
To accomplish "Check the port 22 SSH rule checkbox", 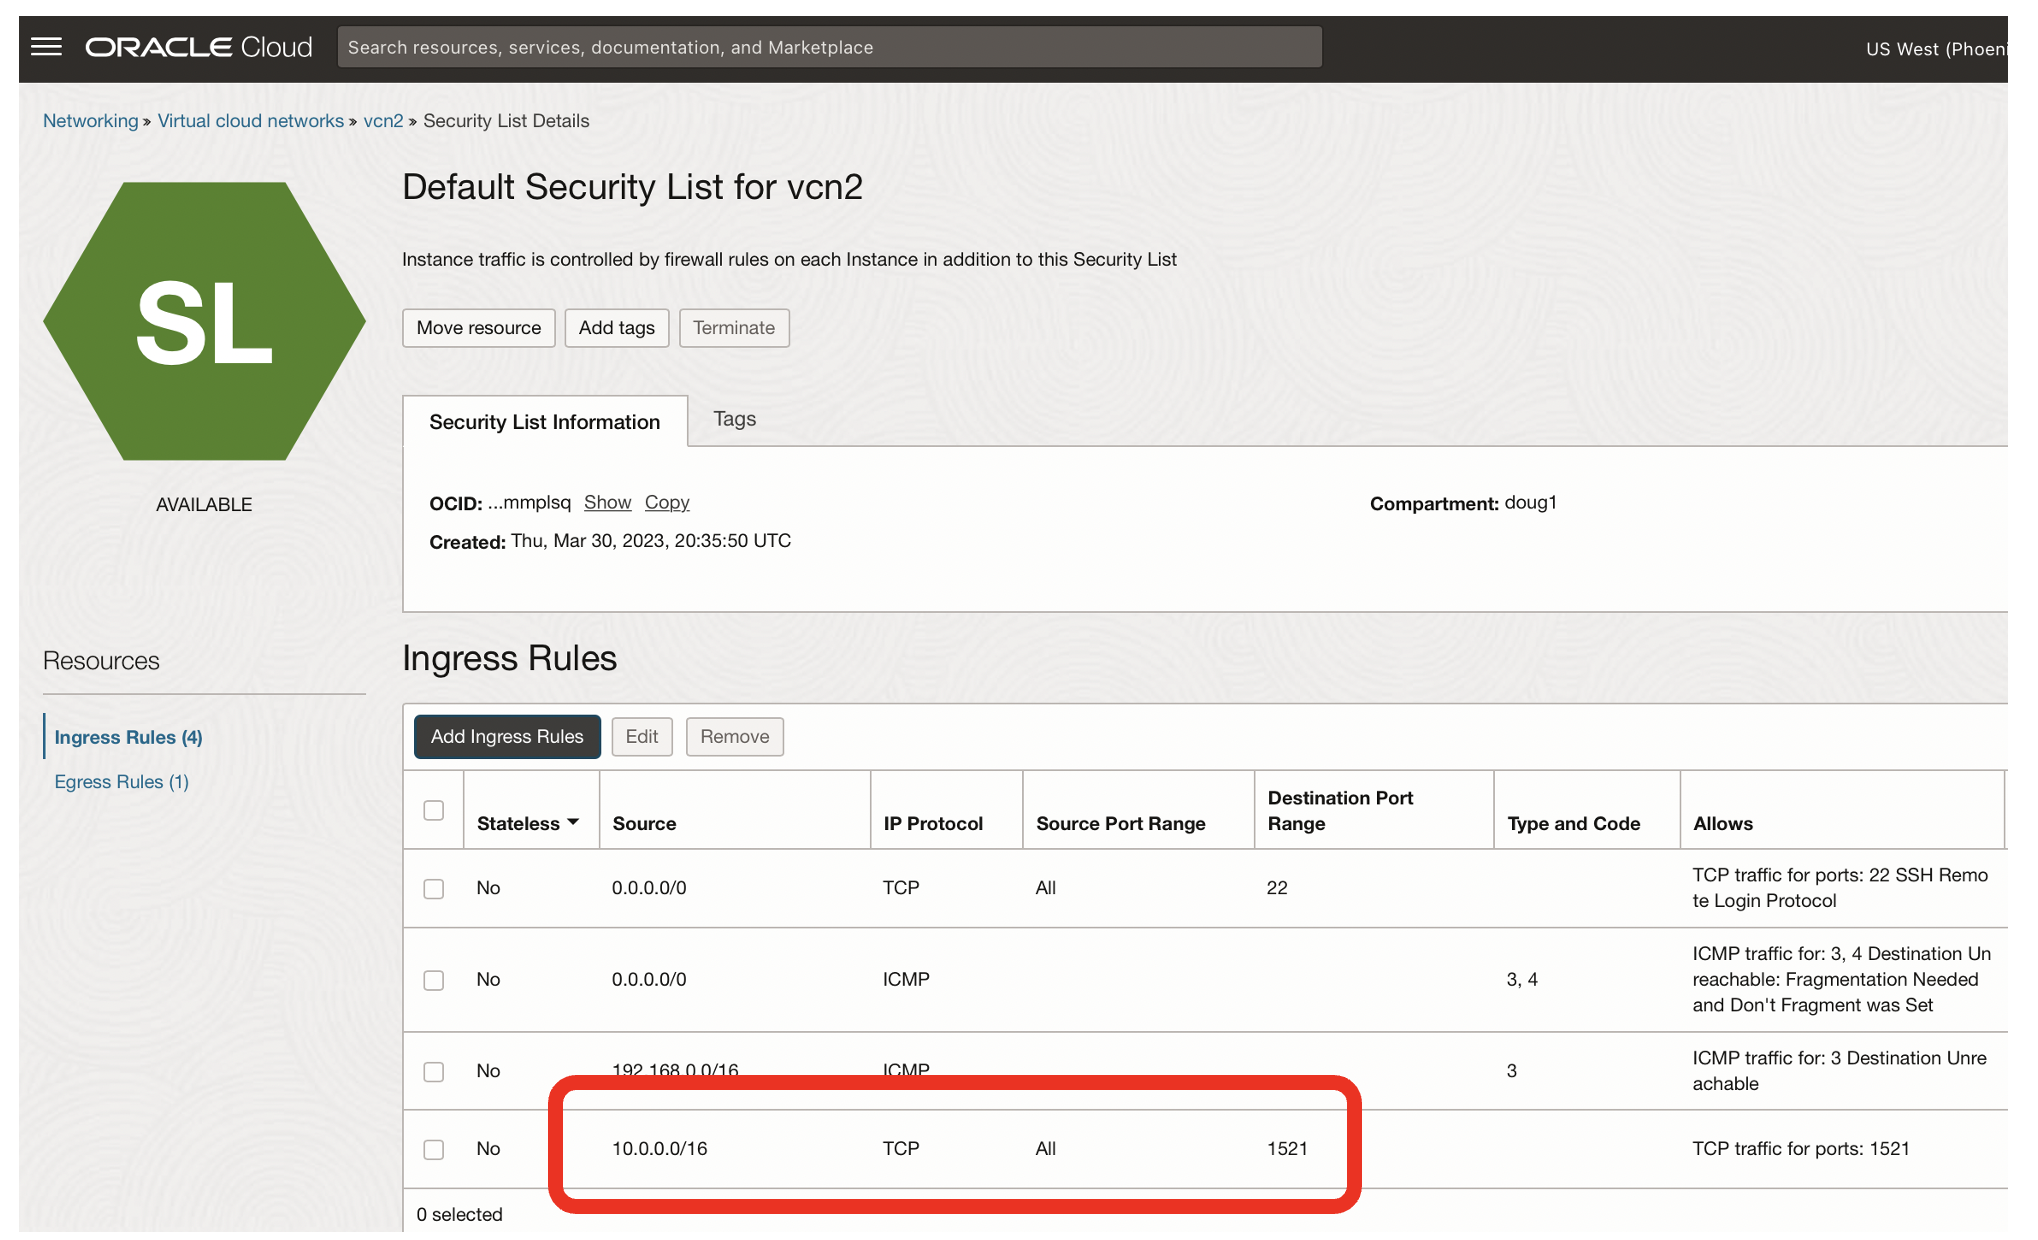I will click(x=433, y=888).
